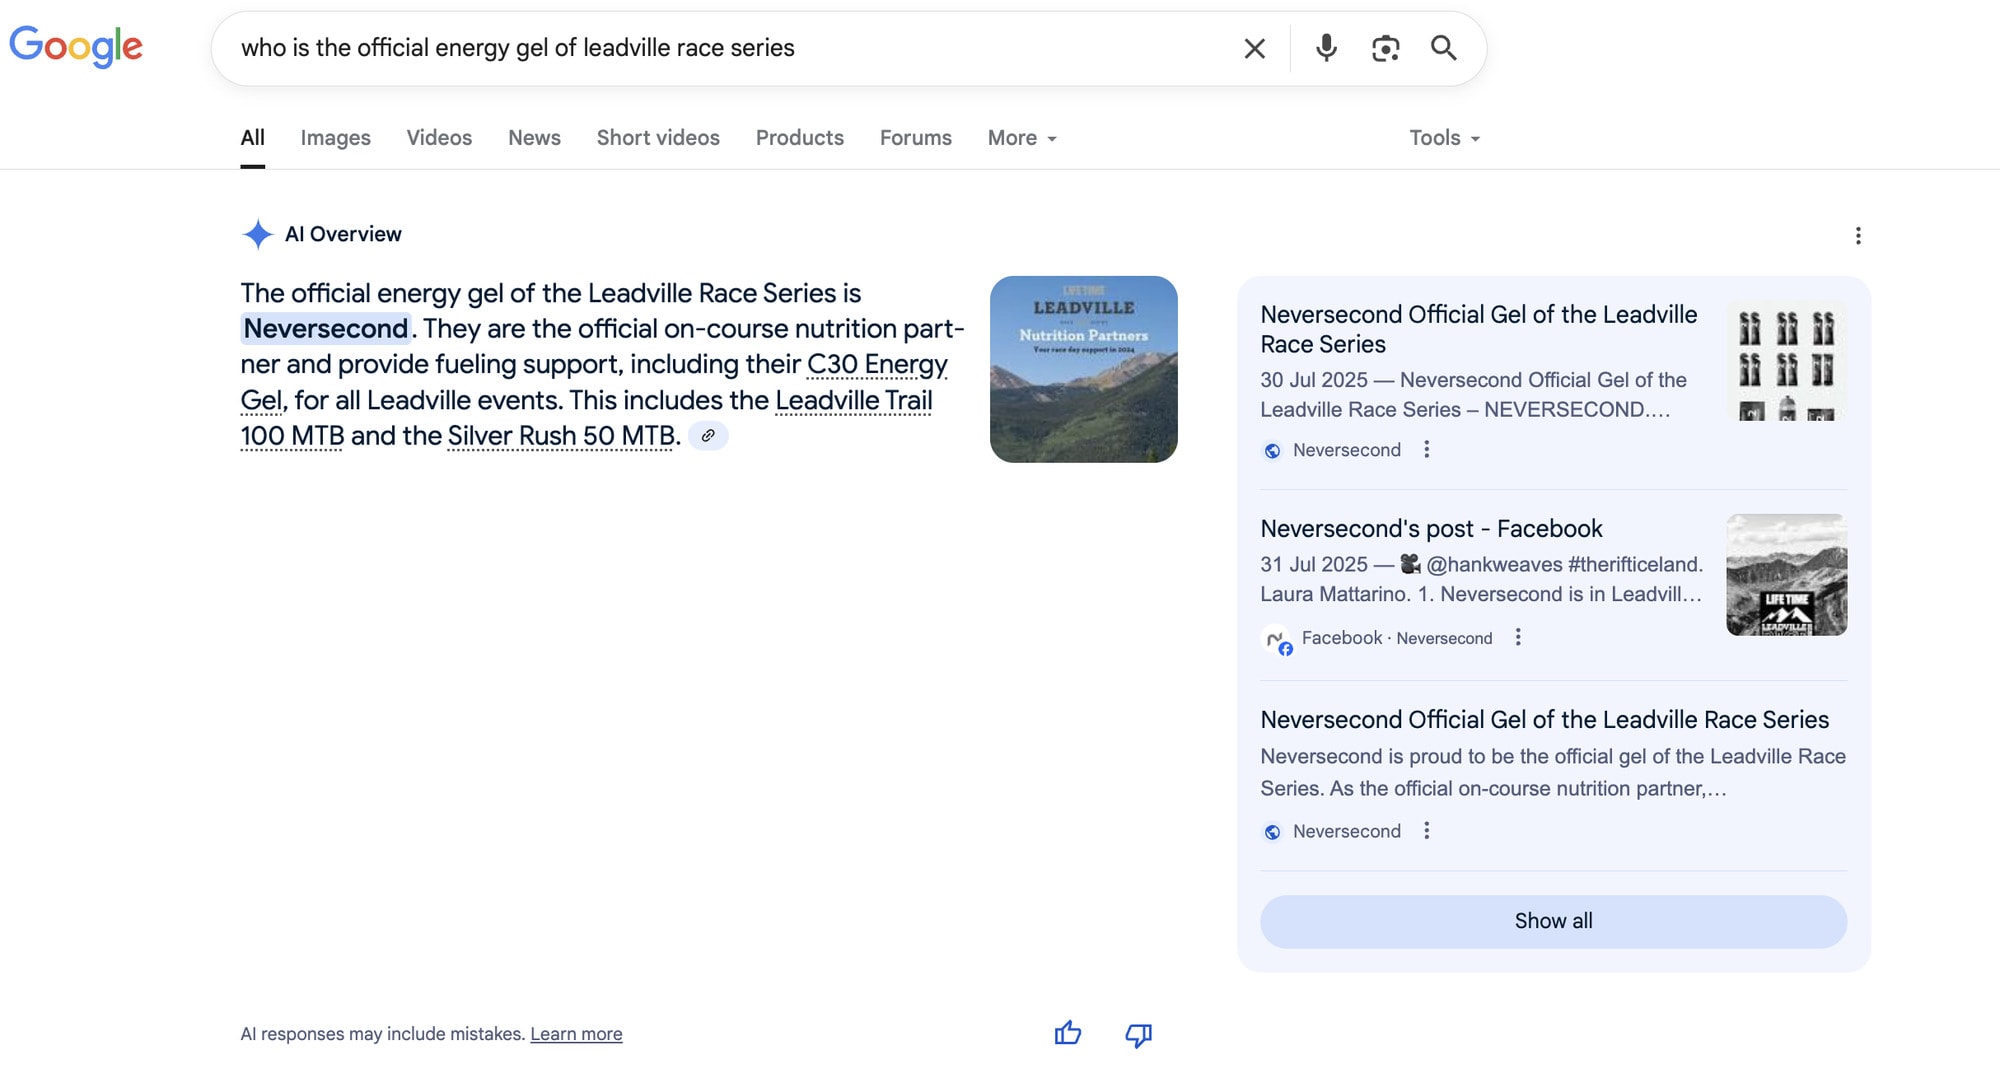
Task: Open first Neversecond Official Gel result dated 30 Jul 2025
Action: (x=1478, y=329)
